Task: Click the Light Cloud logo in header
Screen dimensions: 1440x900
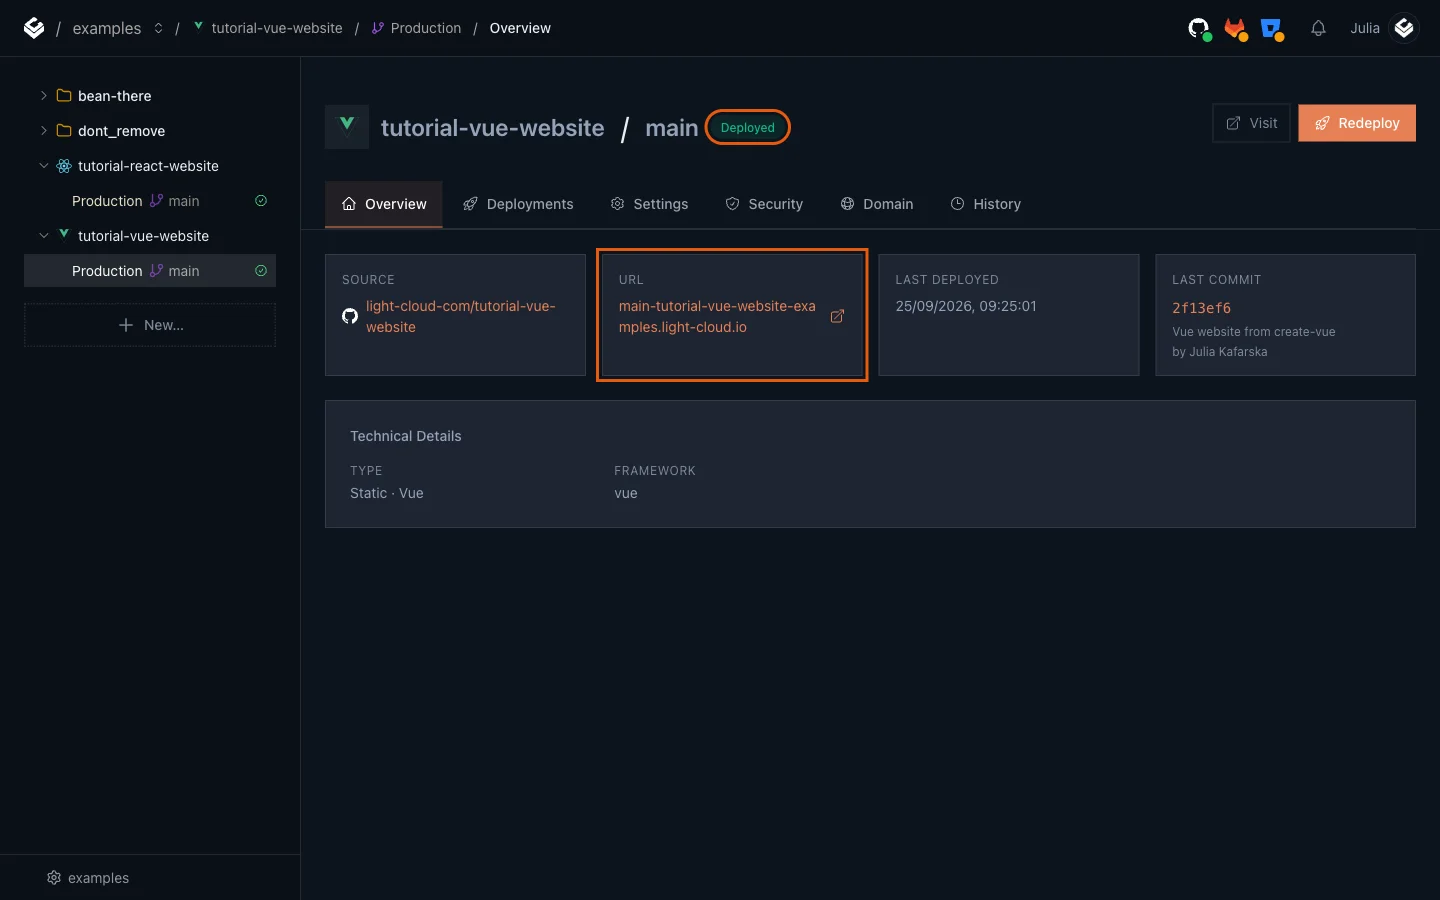Action: pos(34,28)
